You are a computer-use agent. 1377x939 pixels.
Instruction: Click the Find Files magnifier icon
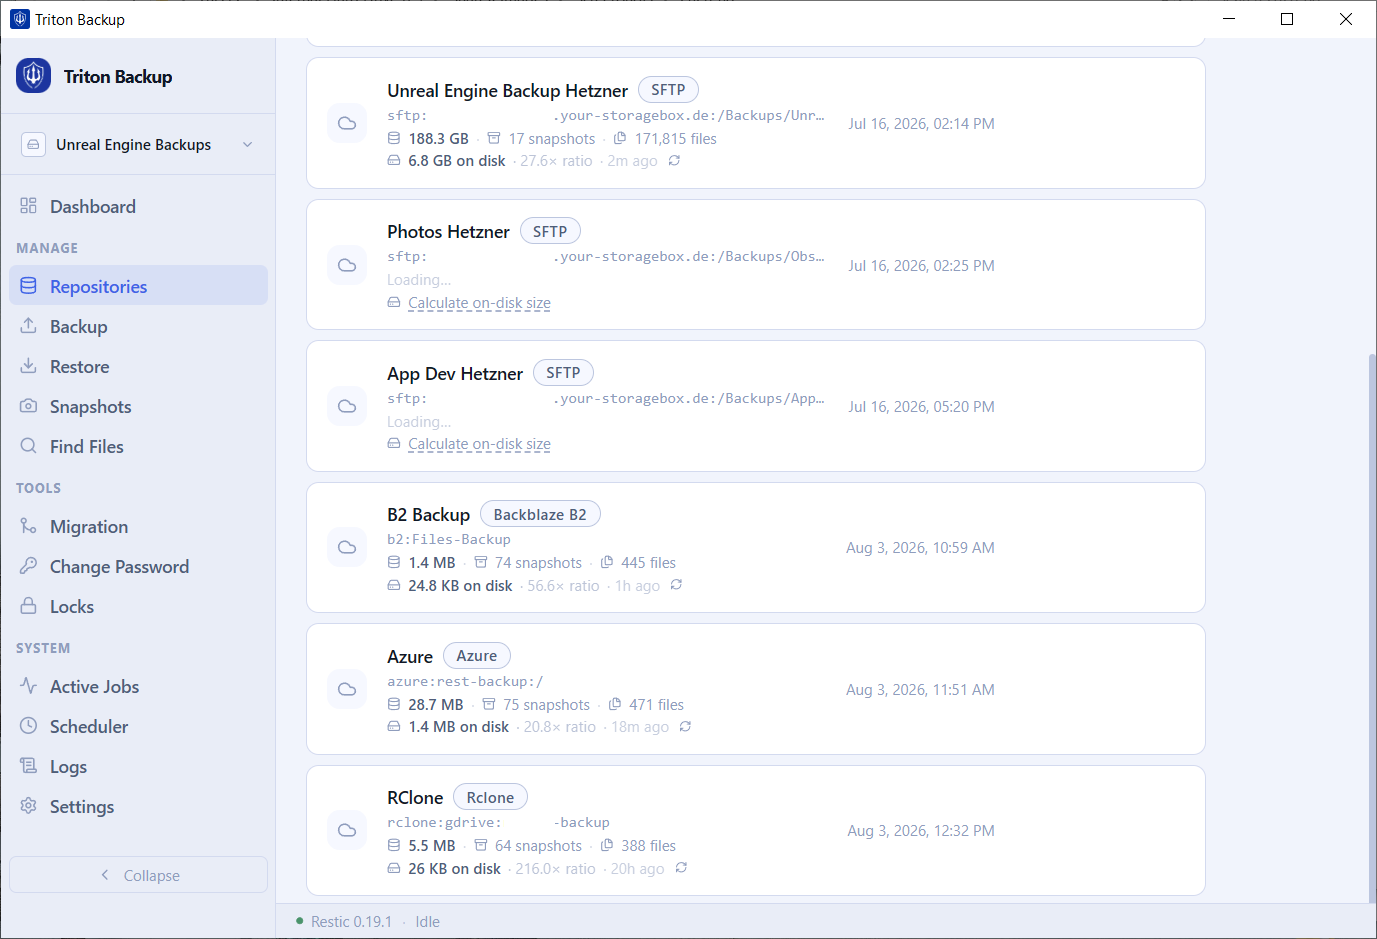tap(29, 446)
